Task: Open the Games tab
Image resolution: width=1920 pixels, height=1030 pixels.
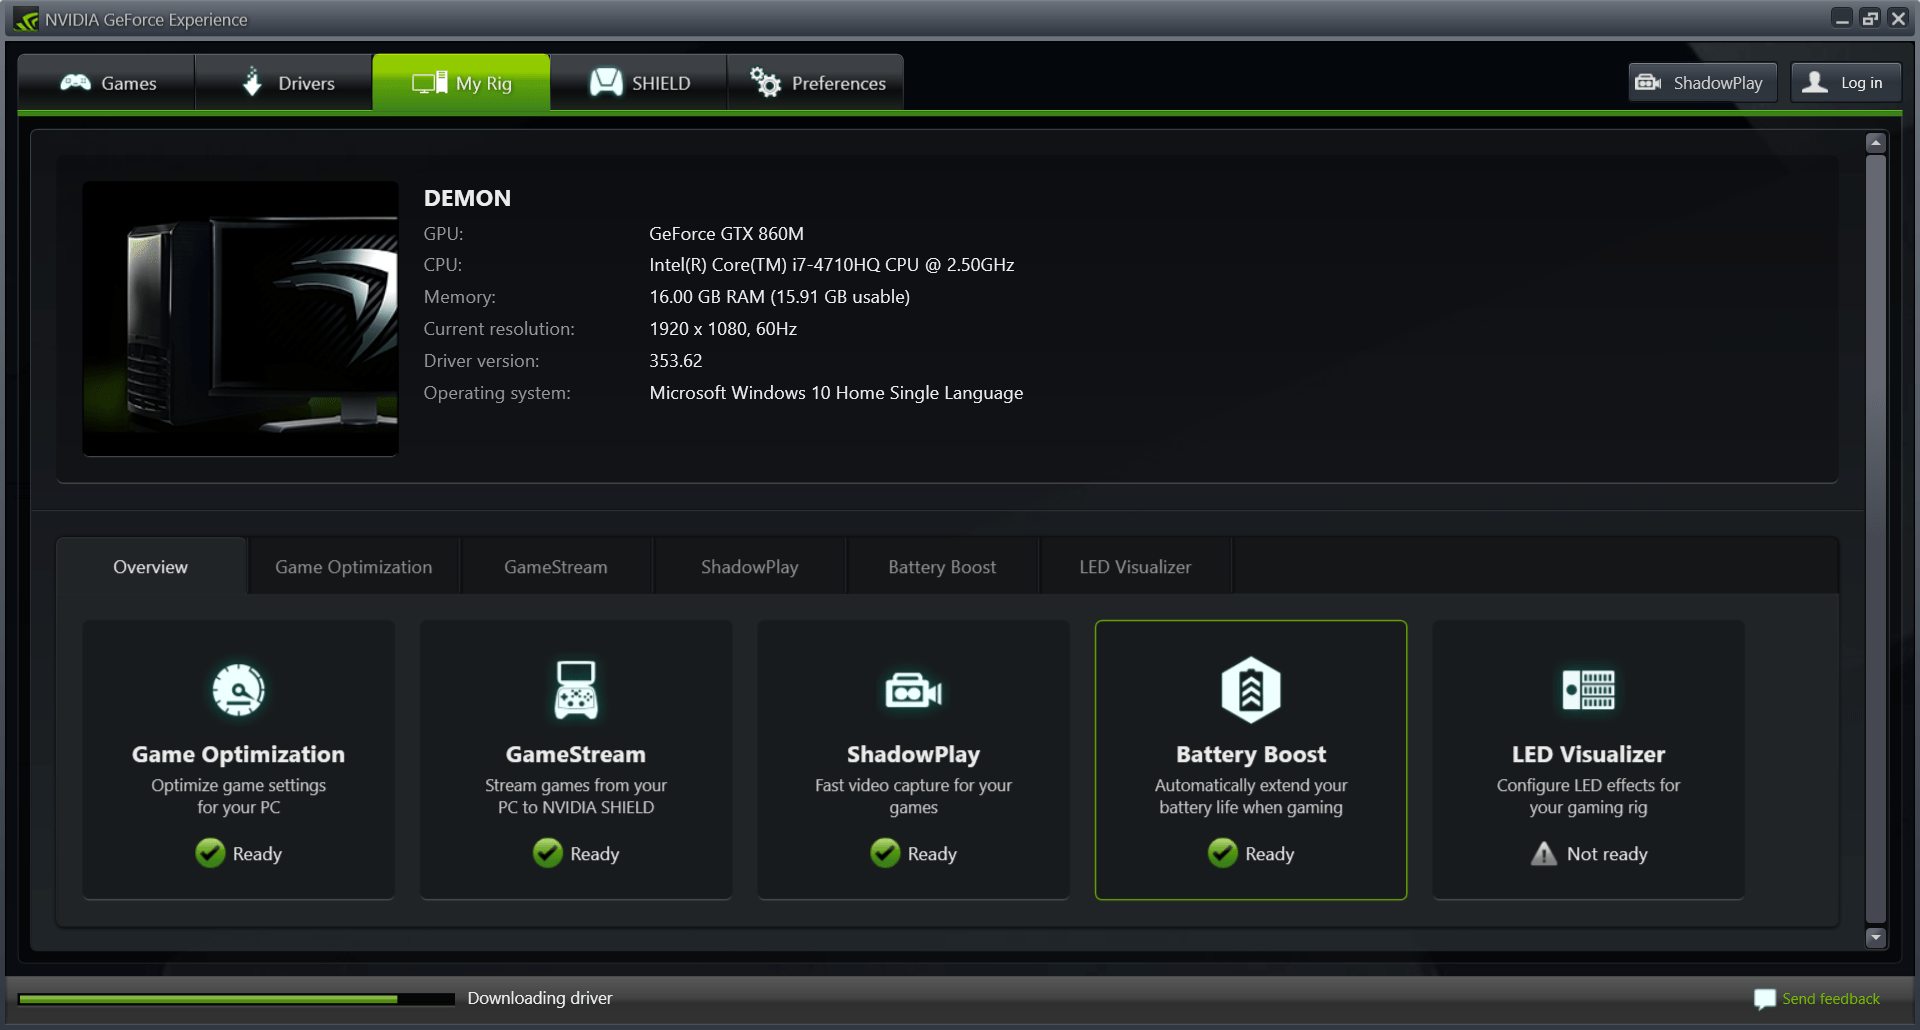Action: [106, 83]
